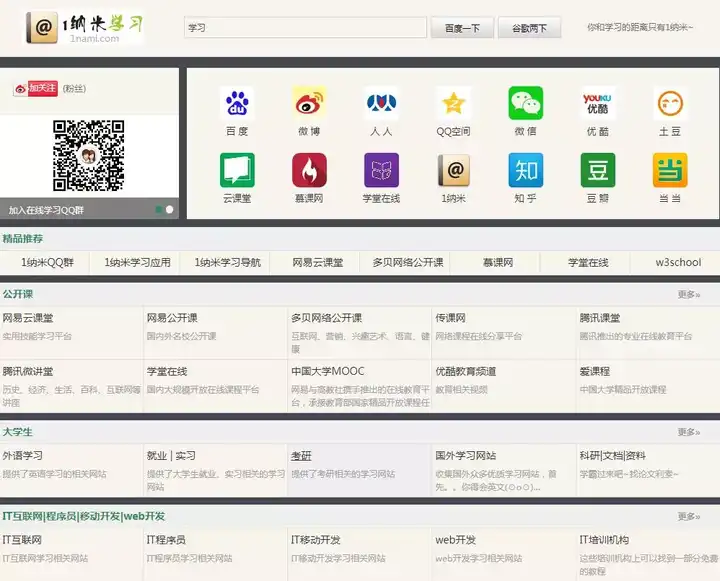
Task: Click the 1纳米学习 site logo
Action: tap(85, 28)
